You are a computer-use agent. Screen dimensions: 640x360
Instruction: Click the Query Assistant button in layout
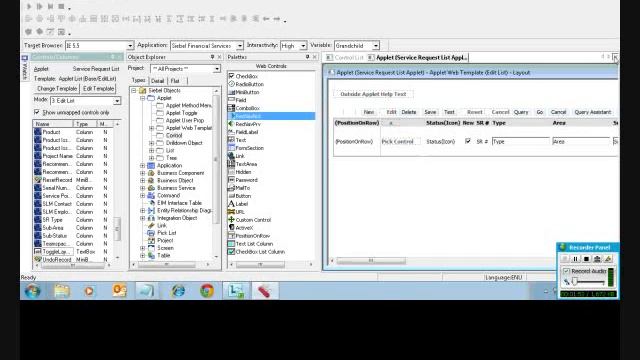pyautogui.click(x=593, y=112)
